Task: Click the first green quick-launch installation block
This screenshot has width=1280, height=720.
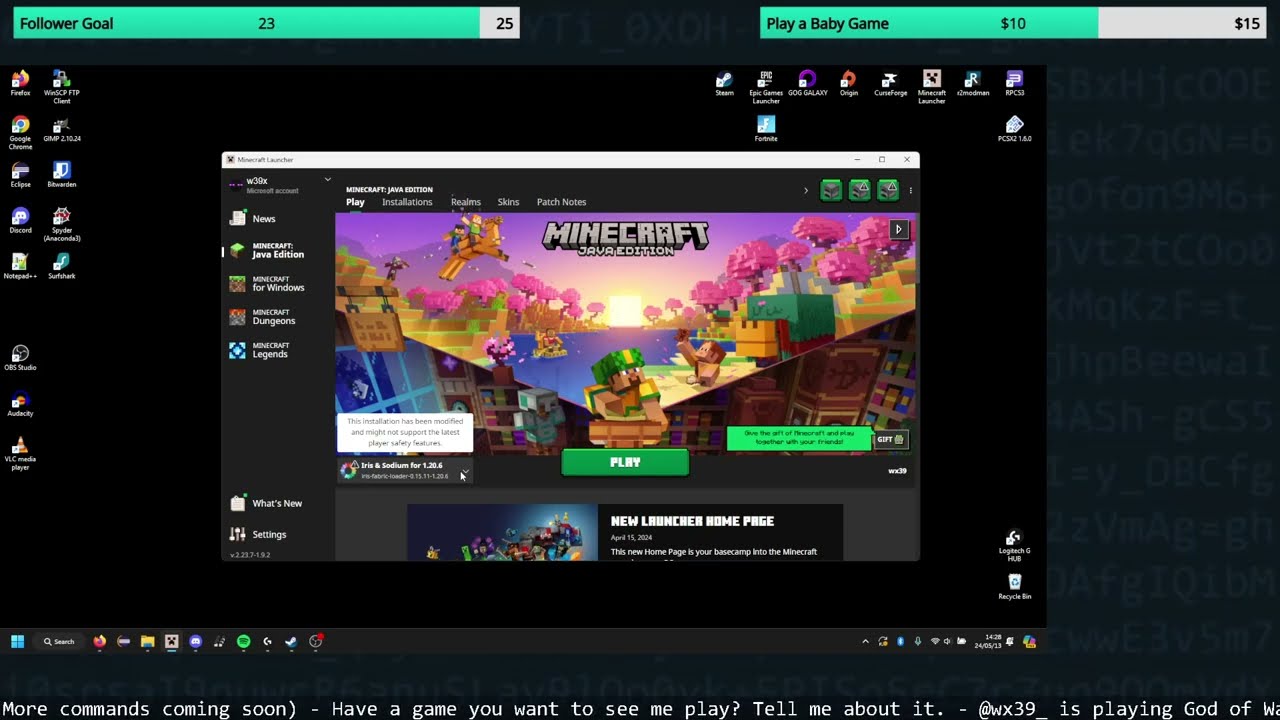Action: click(x=831, y=190)
